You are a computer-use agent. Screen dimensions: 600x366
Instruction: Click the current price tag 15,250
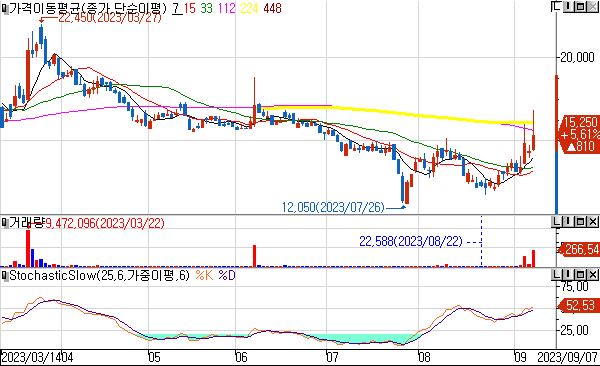[580, 122]
